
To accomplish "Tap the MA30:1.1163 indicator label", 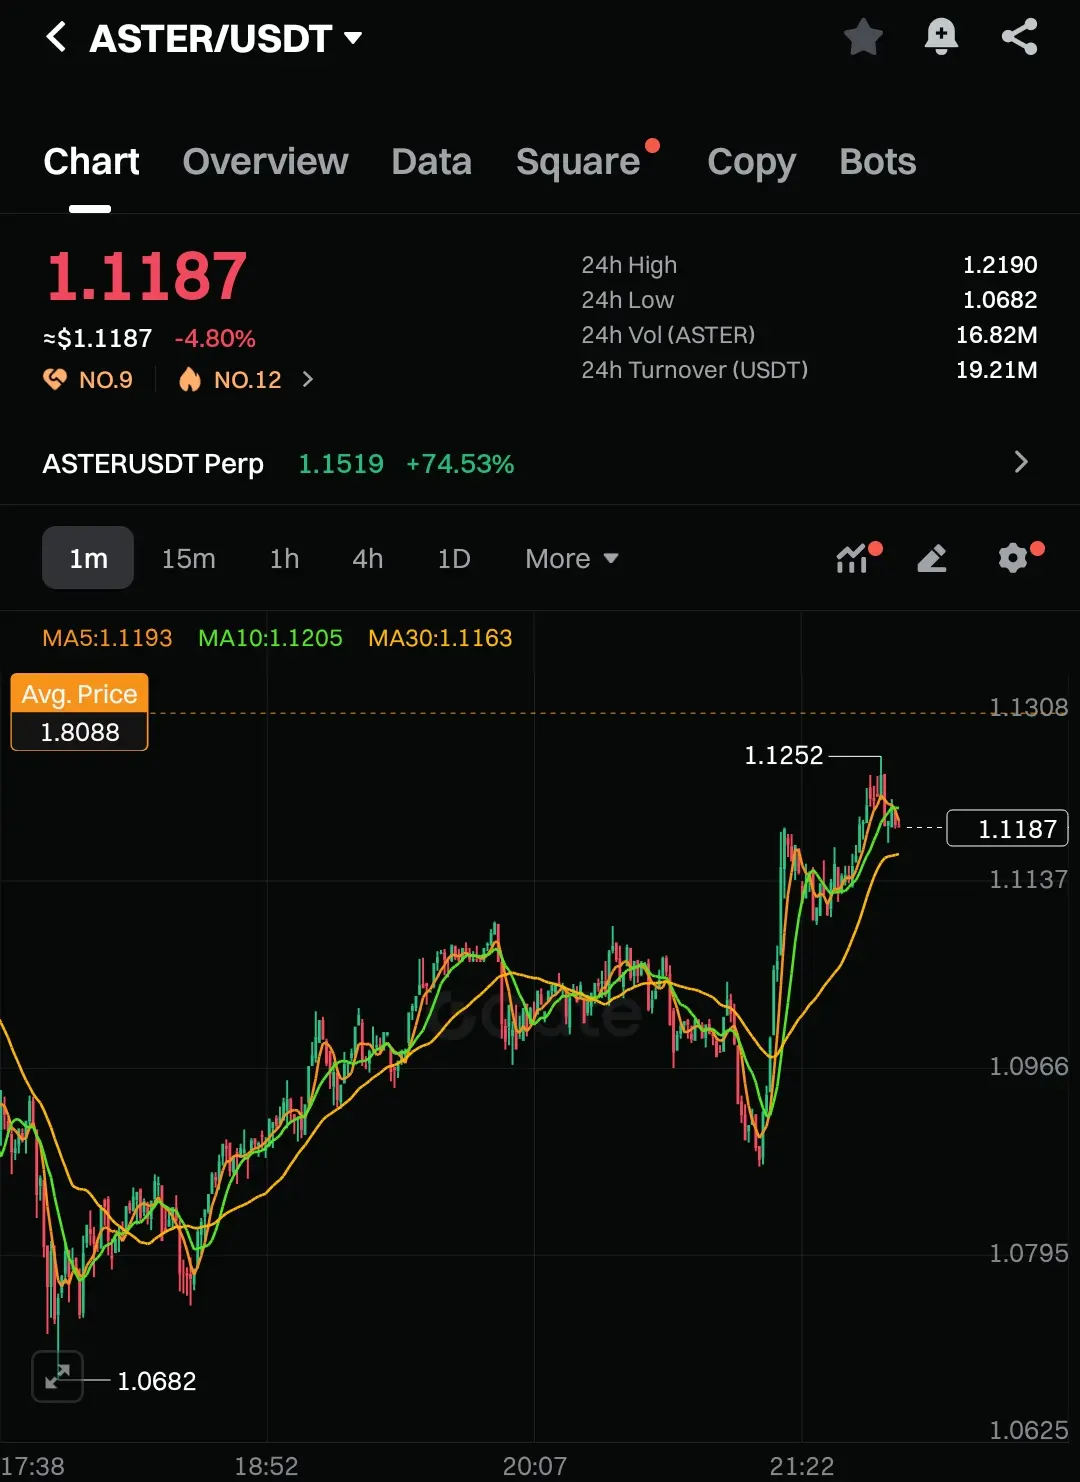I will pyautogui.click(x=440, y=638).
